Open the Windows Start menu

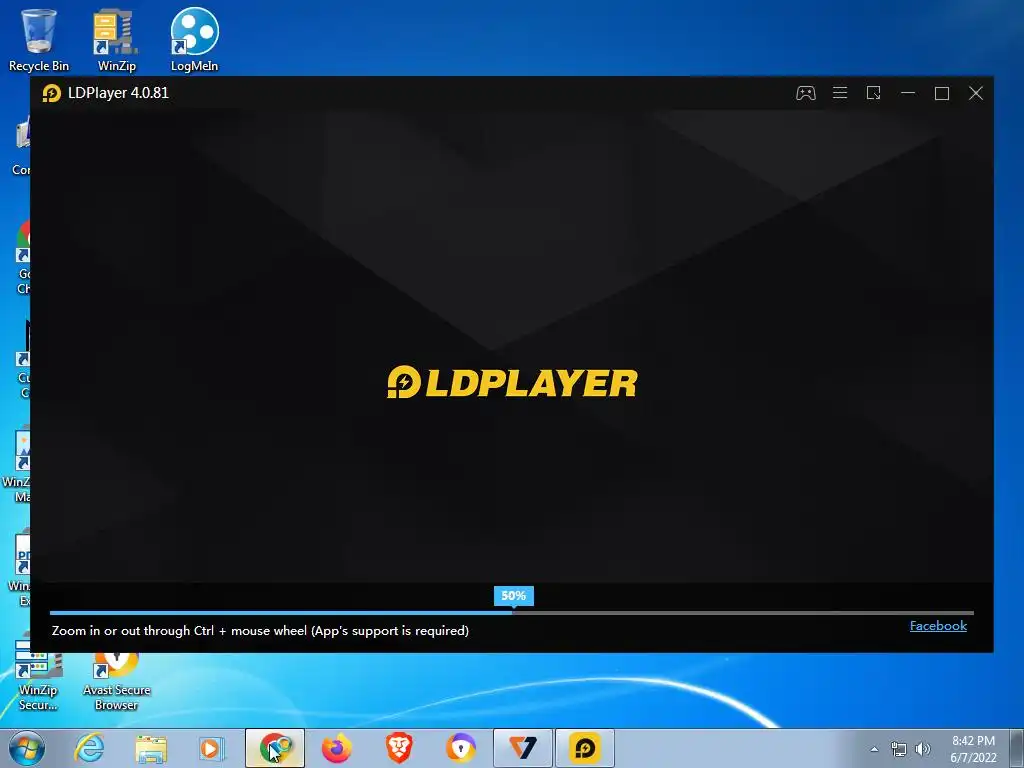(27, 748)
